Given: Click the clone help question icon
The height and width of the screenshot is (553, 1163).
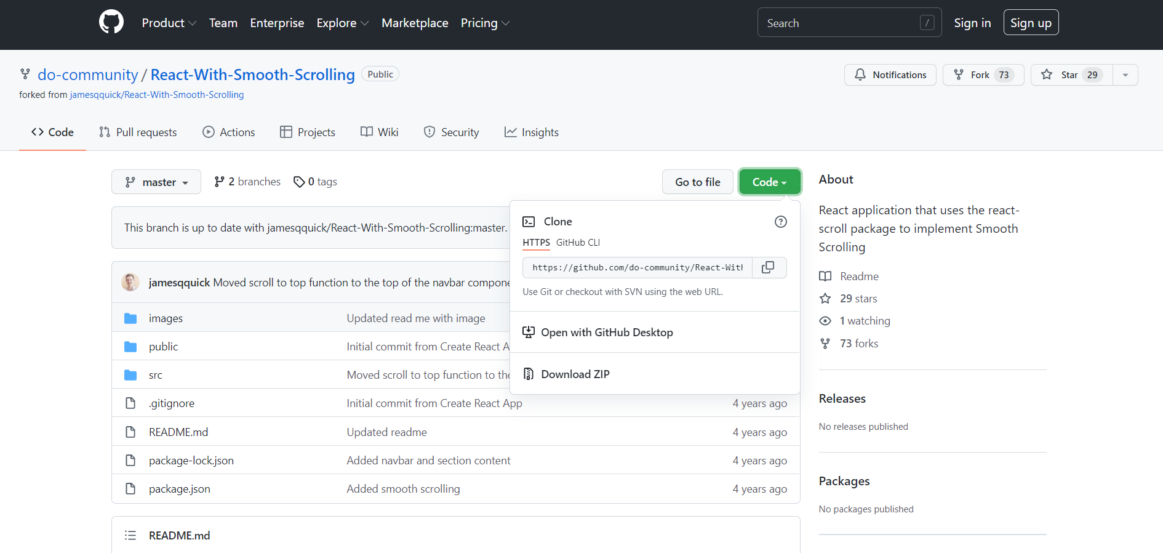Looking at the screenshot, I should click(781, 222).
